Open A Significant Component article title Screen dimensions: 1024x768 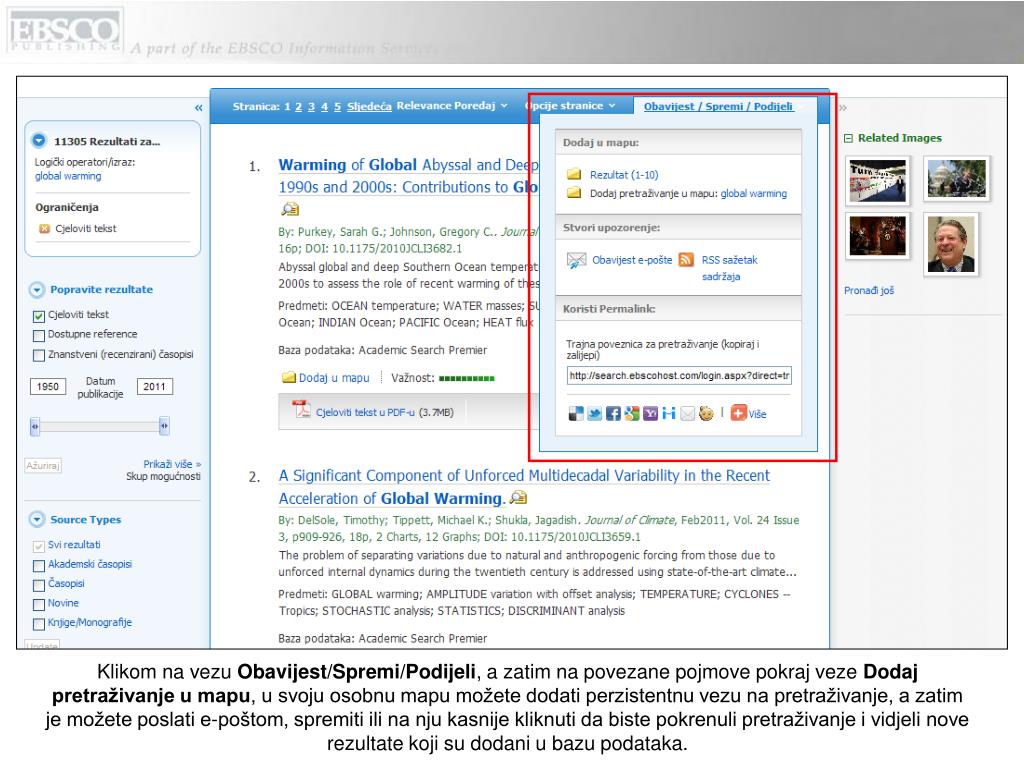pyautogui.click(x=524, y=487)
